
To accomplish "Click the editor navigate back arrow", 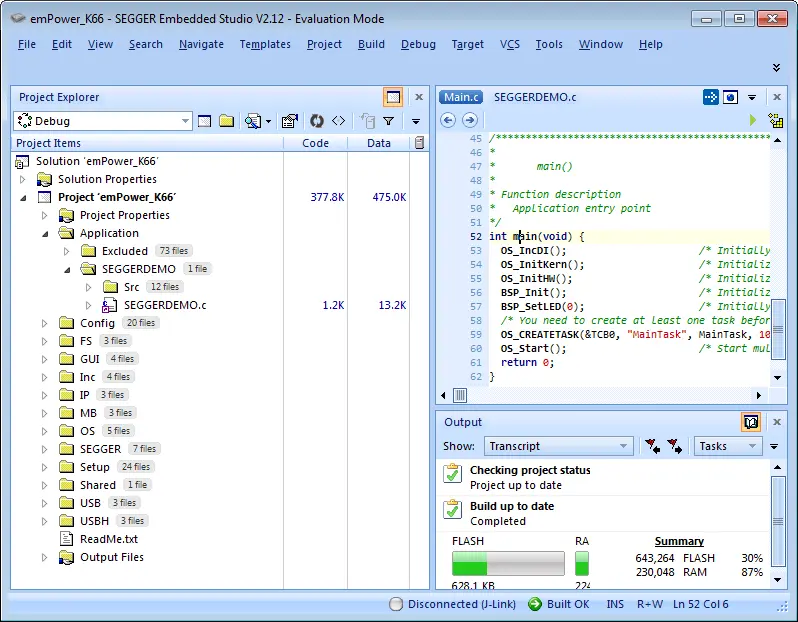I will [x=448, y=120].
